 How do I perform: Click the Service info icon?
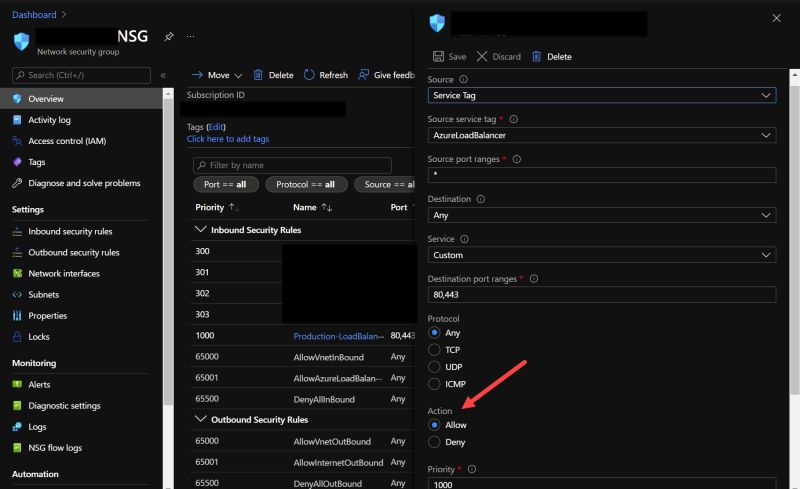464,239
